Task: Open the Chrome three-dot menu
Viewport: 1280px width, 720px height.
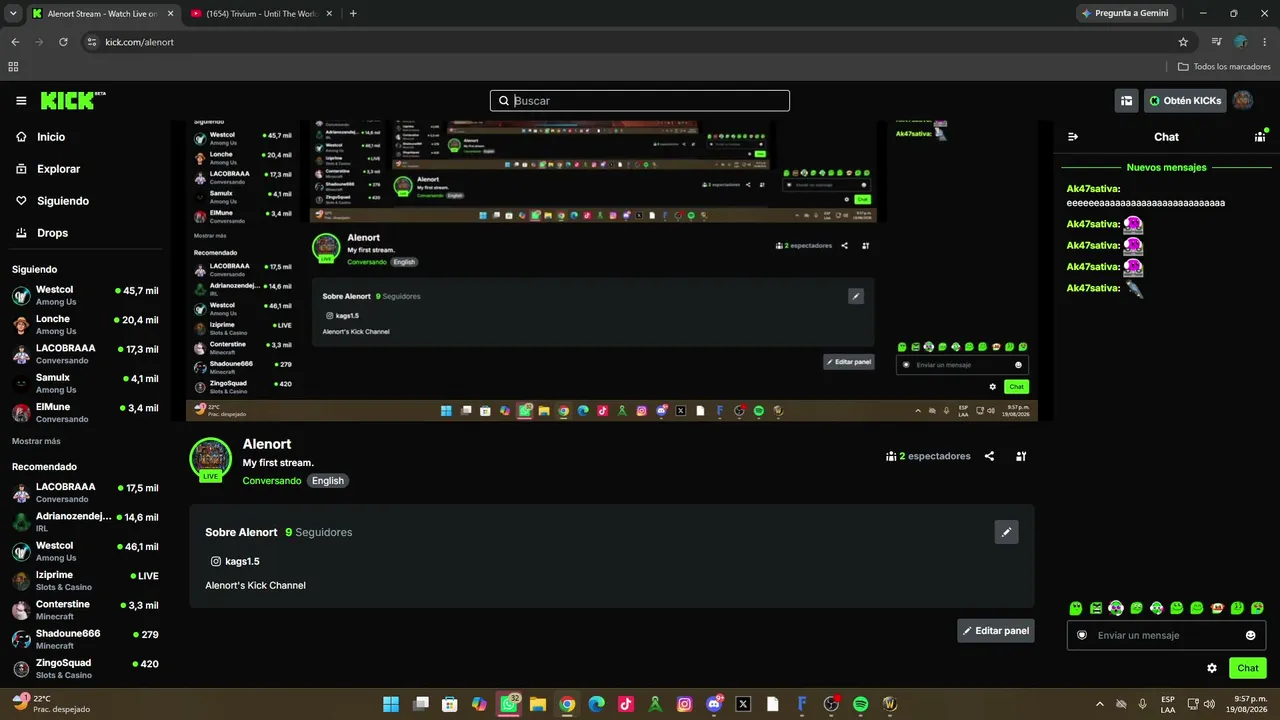Action: [1265, 42]
